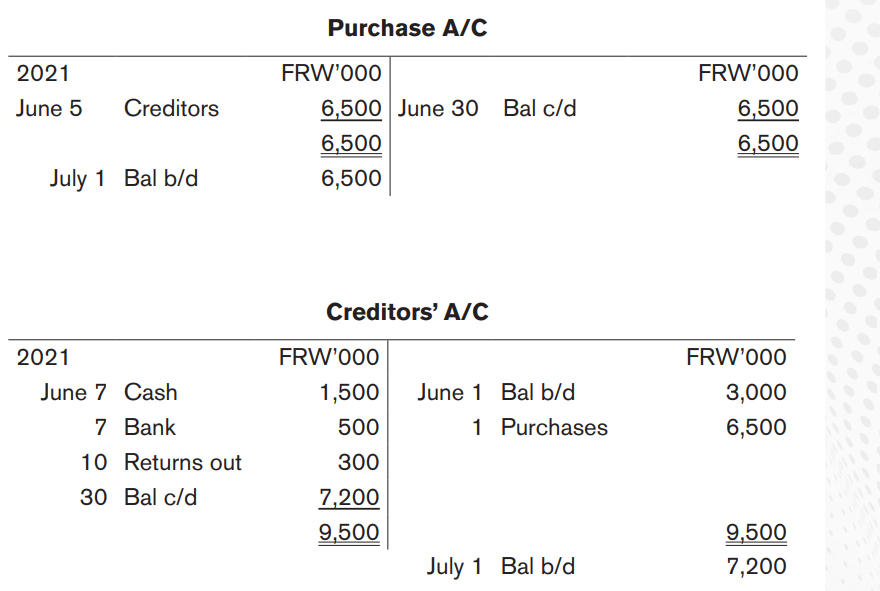Image resolution: width=880 pixels, height=591 pixels.
Task: Click the Purchases 6,500 credit amount
Action: (x=756, y=427)
